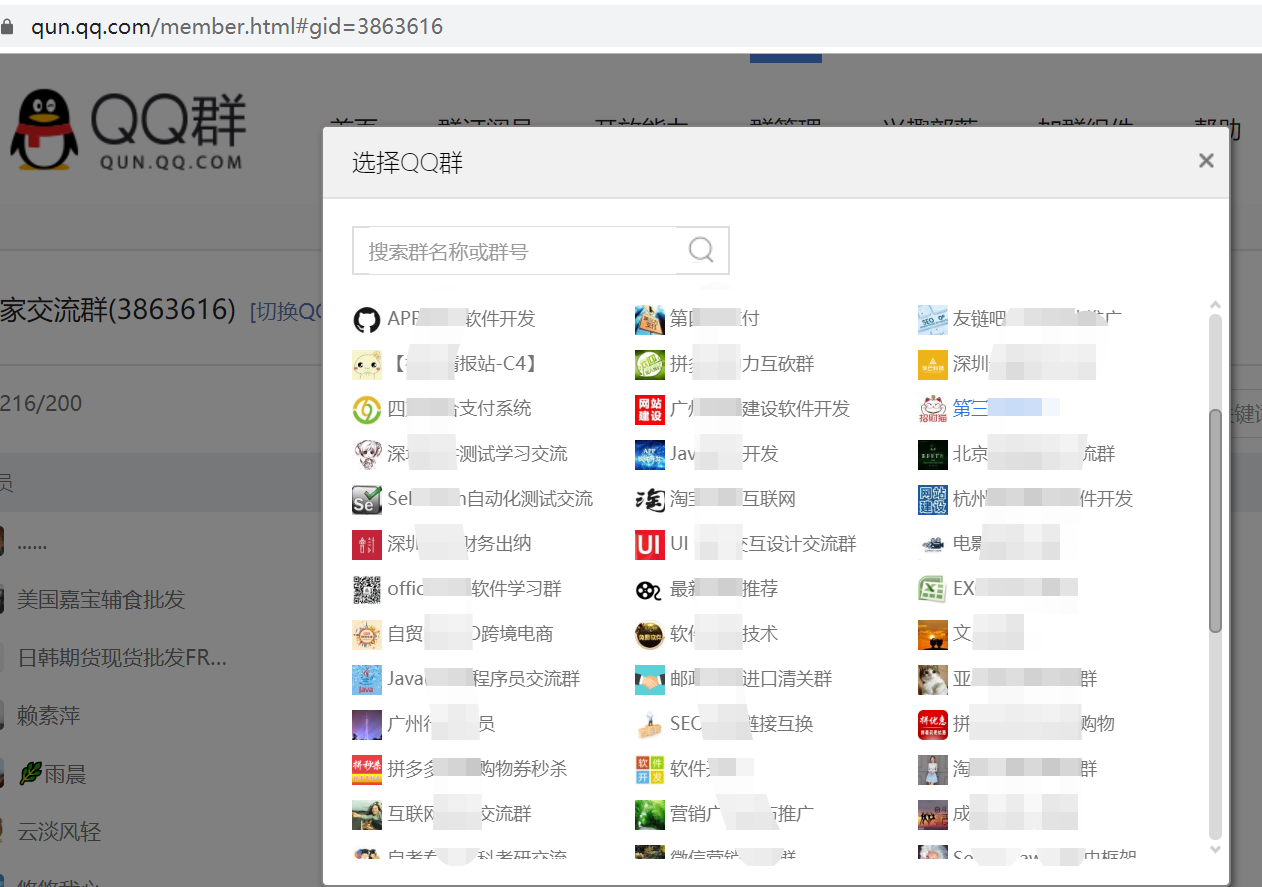Select member 赖素萍 in the member list
Screen dimensions: 1262x887
(x=47, y=715)
